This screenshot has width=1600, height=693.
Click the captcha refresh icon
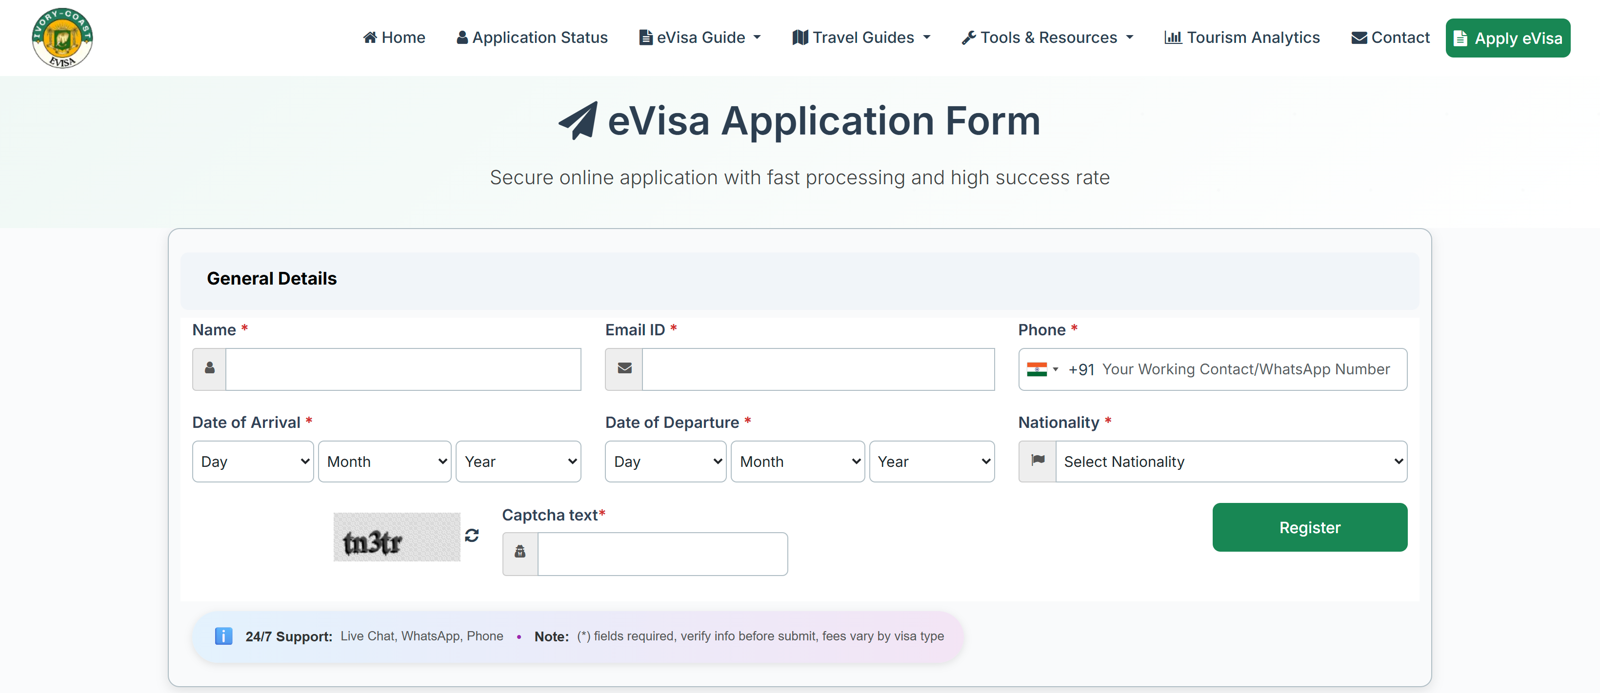pyautogui.click(x=472, y=536)
